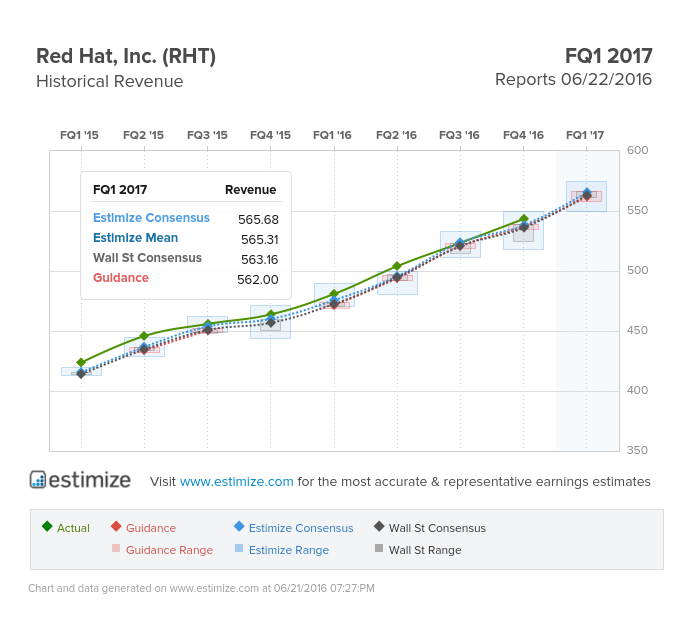Click the Wall St Consensus tooltip row
685x620 pixels.
186,259
